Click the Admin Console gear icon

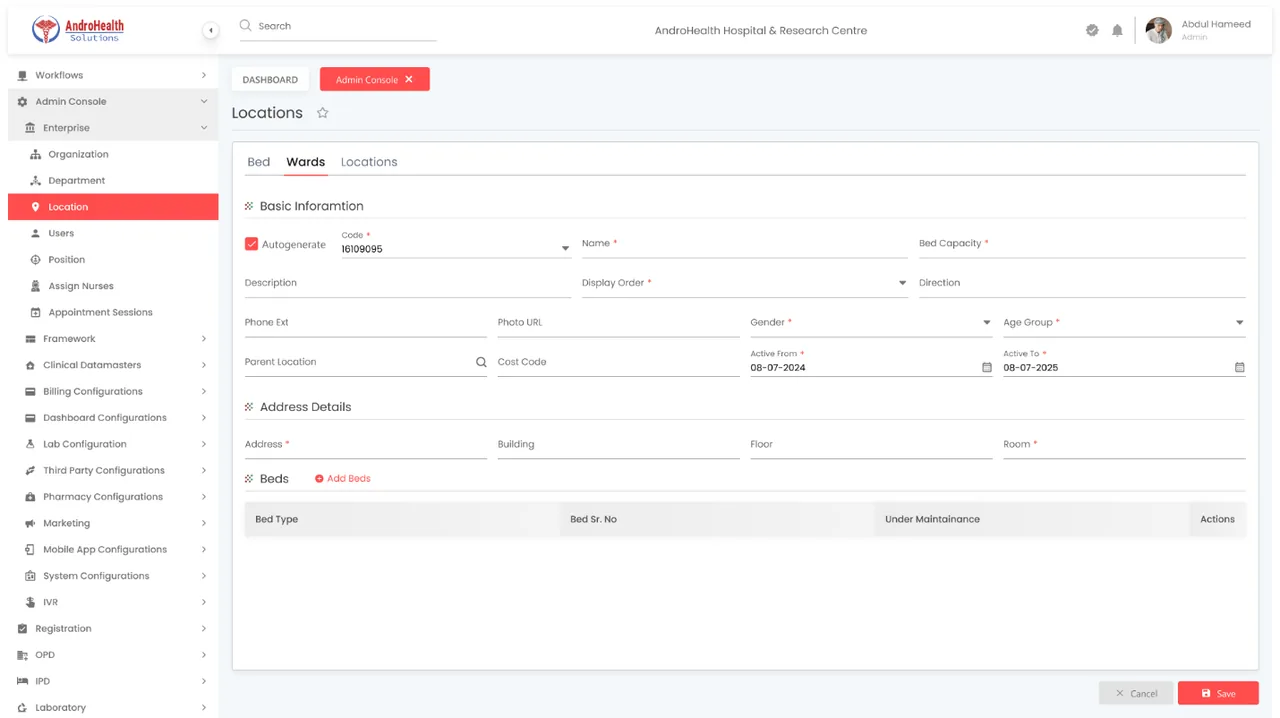(x=23, y=102)
